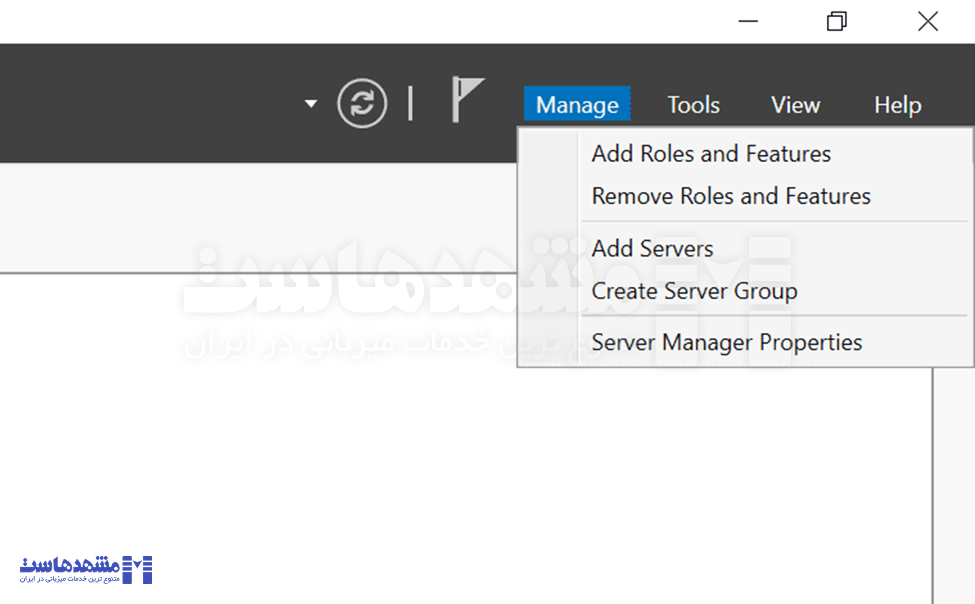Open the Help menu
Screen dimensions: 975x604
point(897,105)
